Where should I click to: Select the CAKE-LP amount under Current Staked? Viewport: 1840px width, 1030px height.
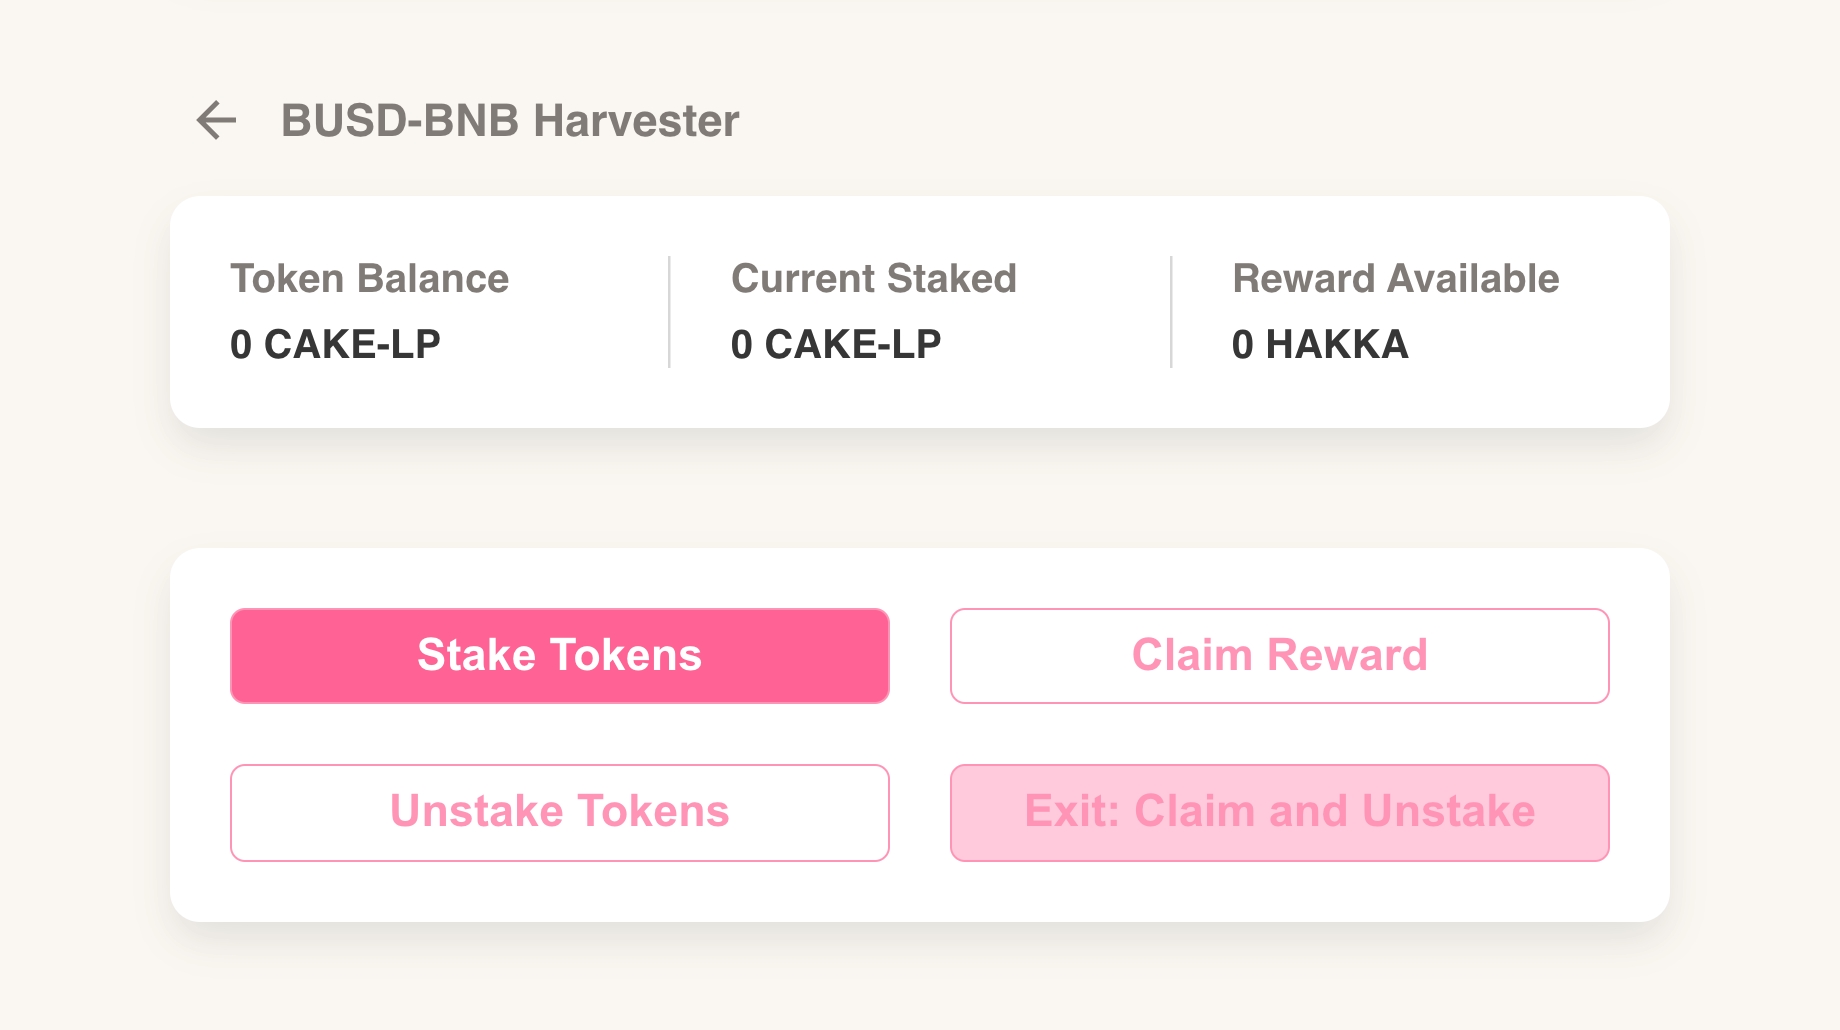836,344
